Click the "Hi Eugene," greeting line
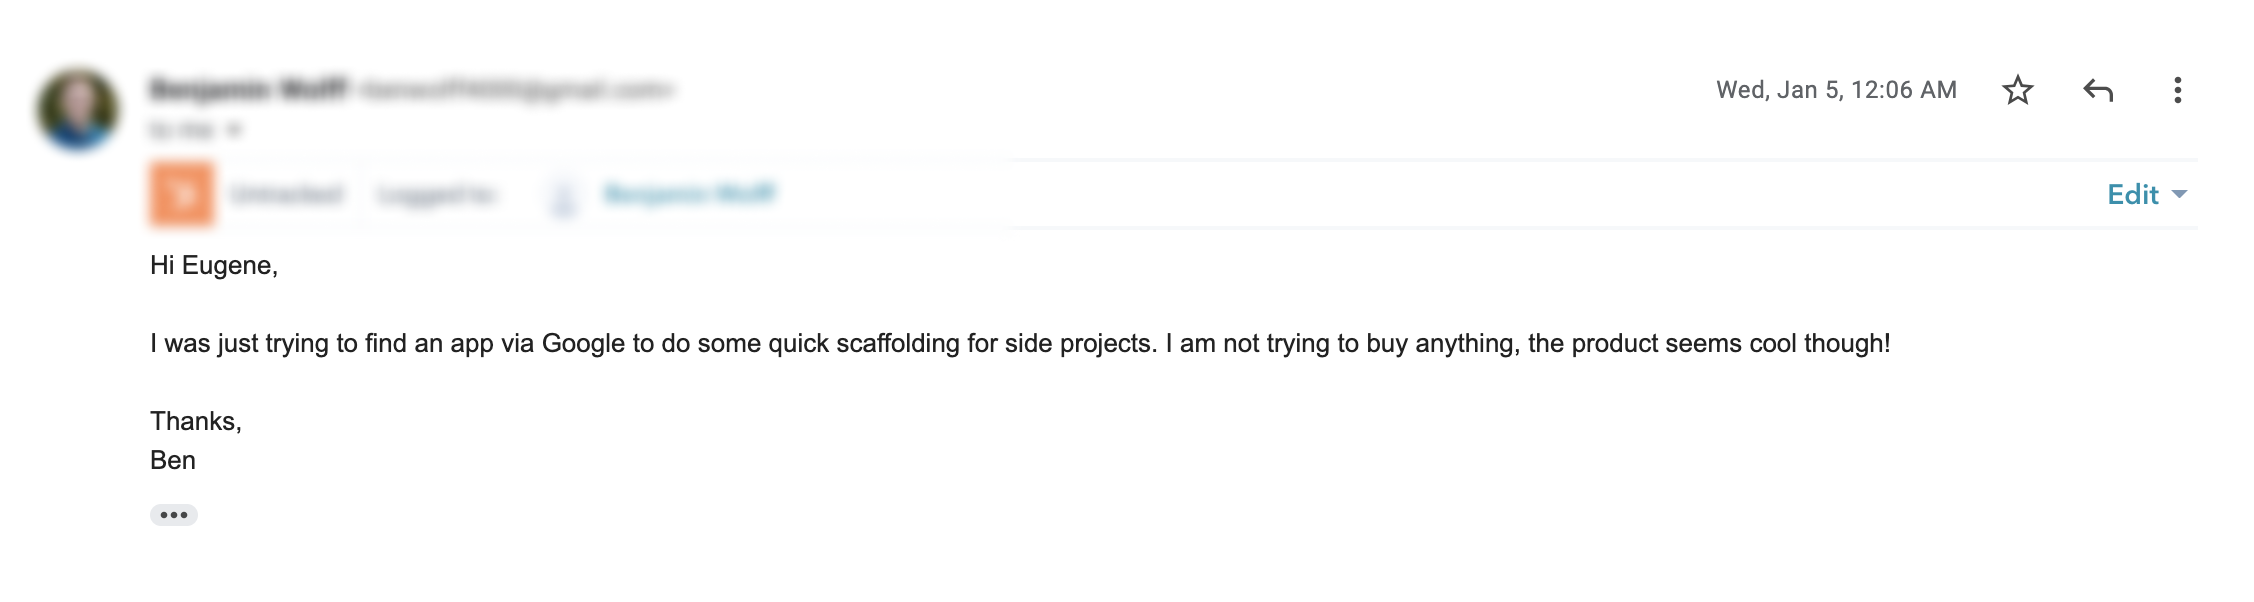 point(214,265)
